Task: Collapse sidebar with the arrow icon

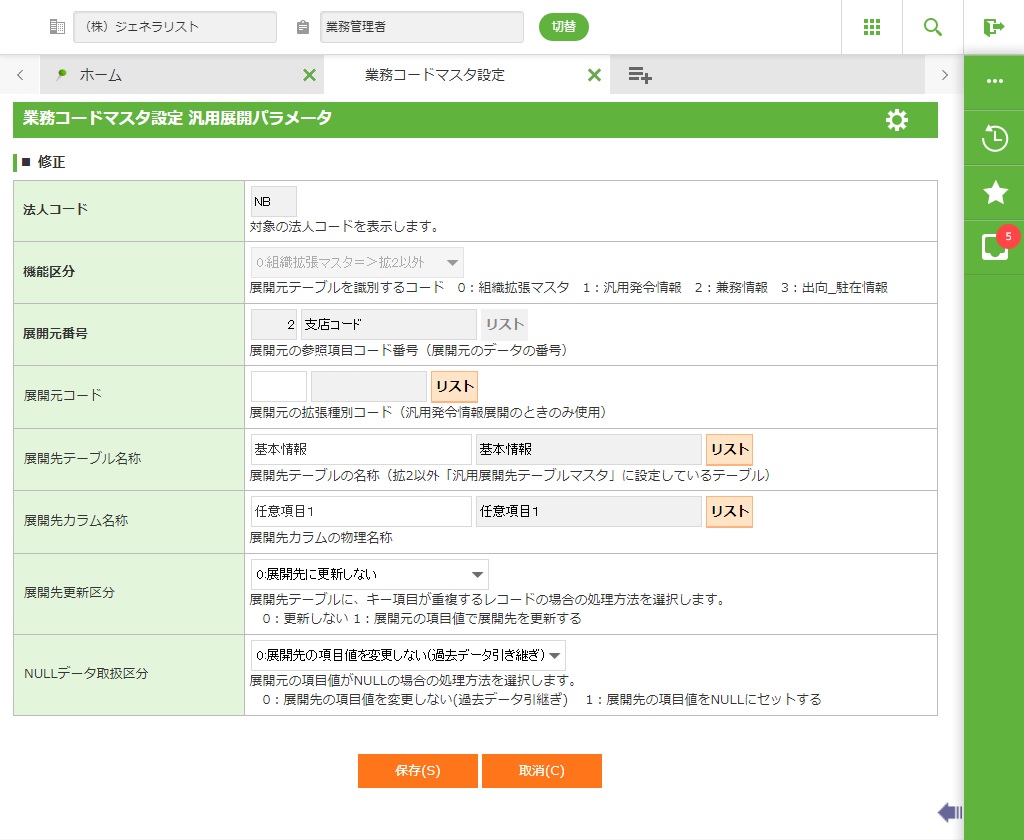Action: 949,811
